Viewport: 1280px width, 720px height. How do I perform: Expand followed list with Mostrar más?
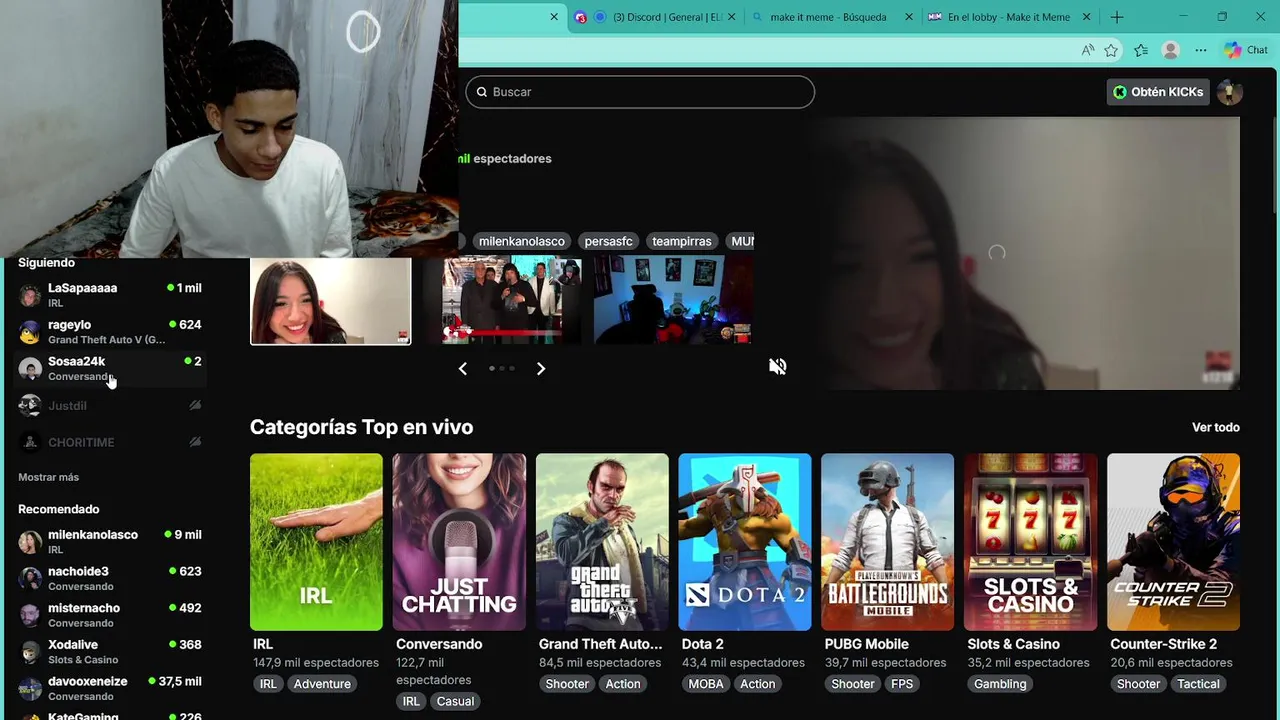point(48,477)
